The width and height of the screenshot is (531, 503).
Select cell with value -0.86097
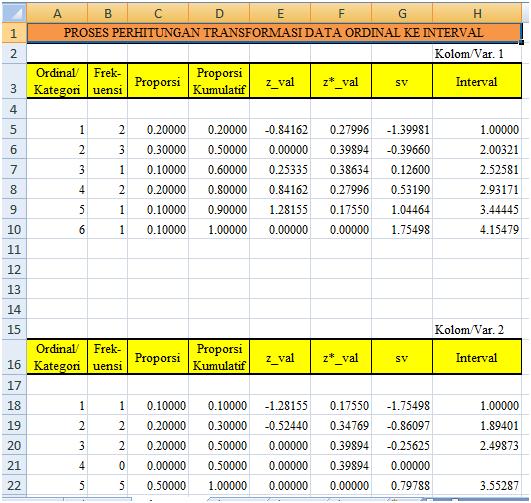402,425
